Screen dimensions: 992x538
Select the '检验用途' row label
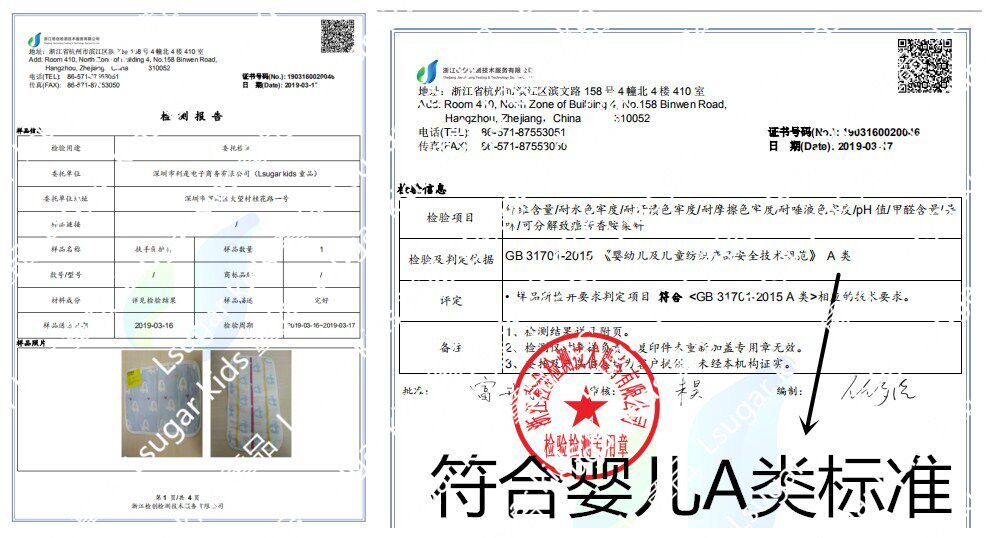coord(66,148)
